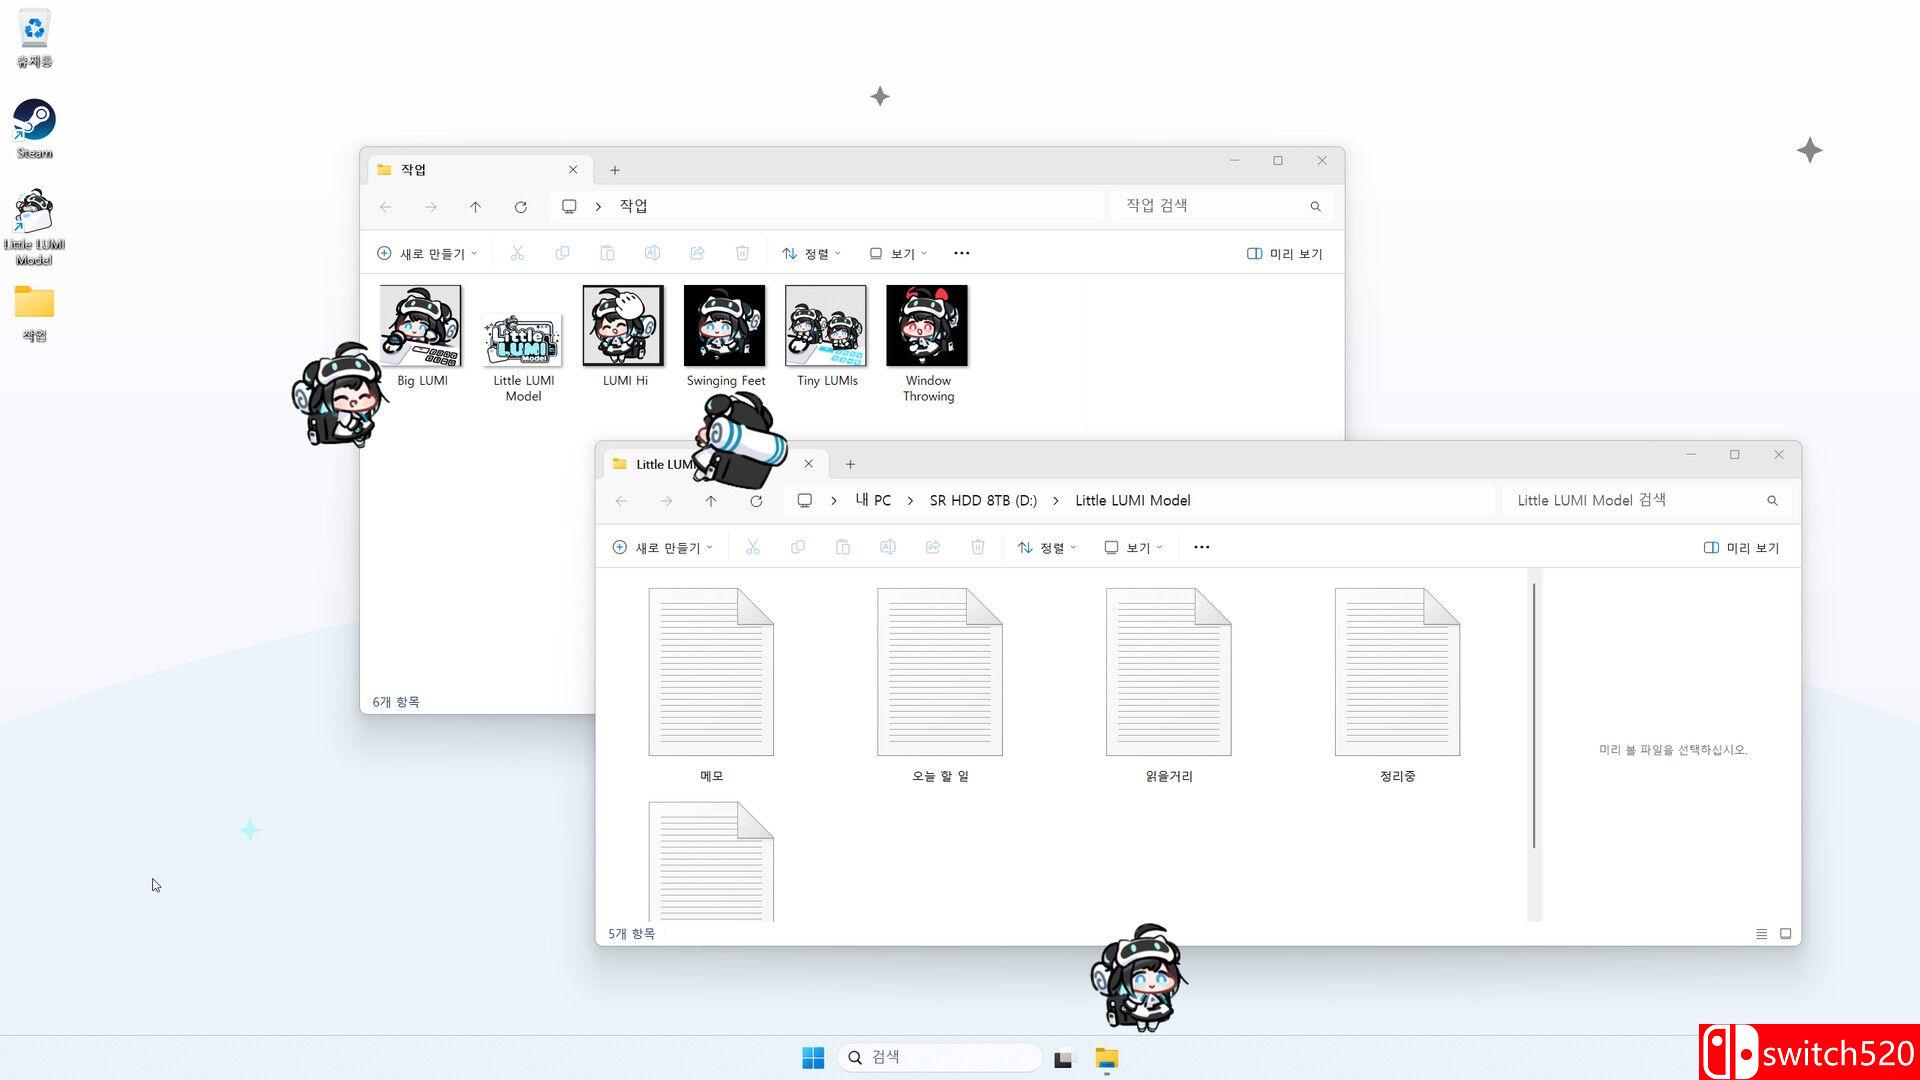The image size is (1920, 1080).
Task: Click Rename icon in Little LUMI Model toolbar
Action: (888, 547)
